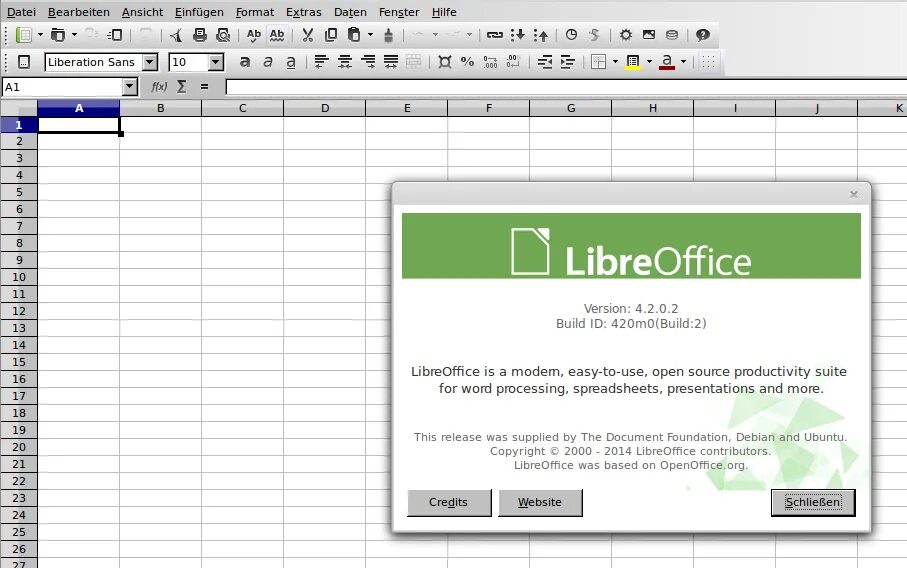
Task: Open the Einfügen menu
Action: (199, 12)
